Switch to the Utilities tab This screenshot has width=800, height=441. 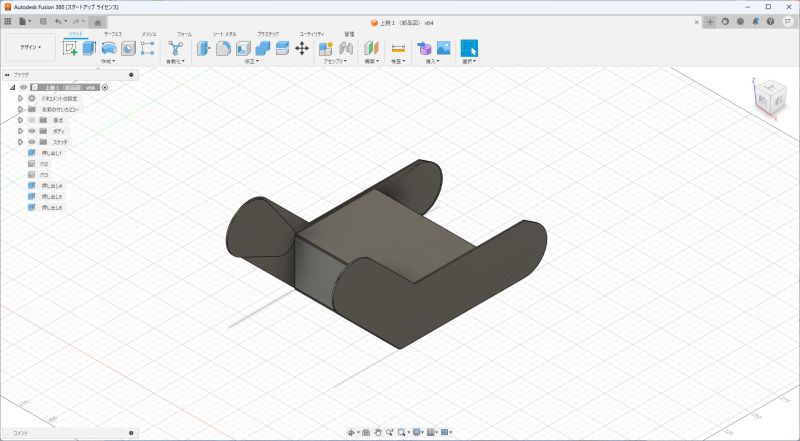click(x=312, y=34)
